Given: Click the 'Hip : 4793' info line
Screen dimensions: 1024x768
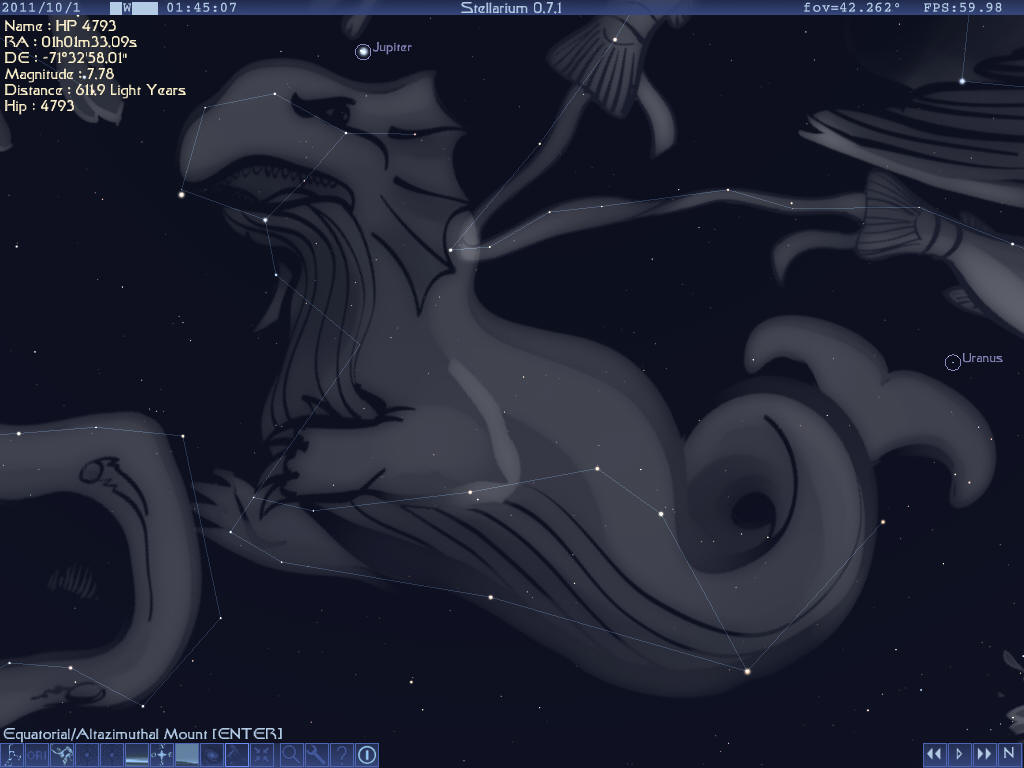Looking at the screenshot, I should (x=39, y=106).
